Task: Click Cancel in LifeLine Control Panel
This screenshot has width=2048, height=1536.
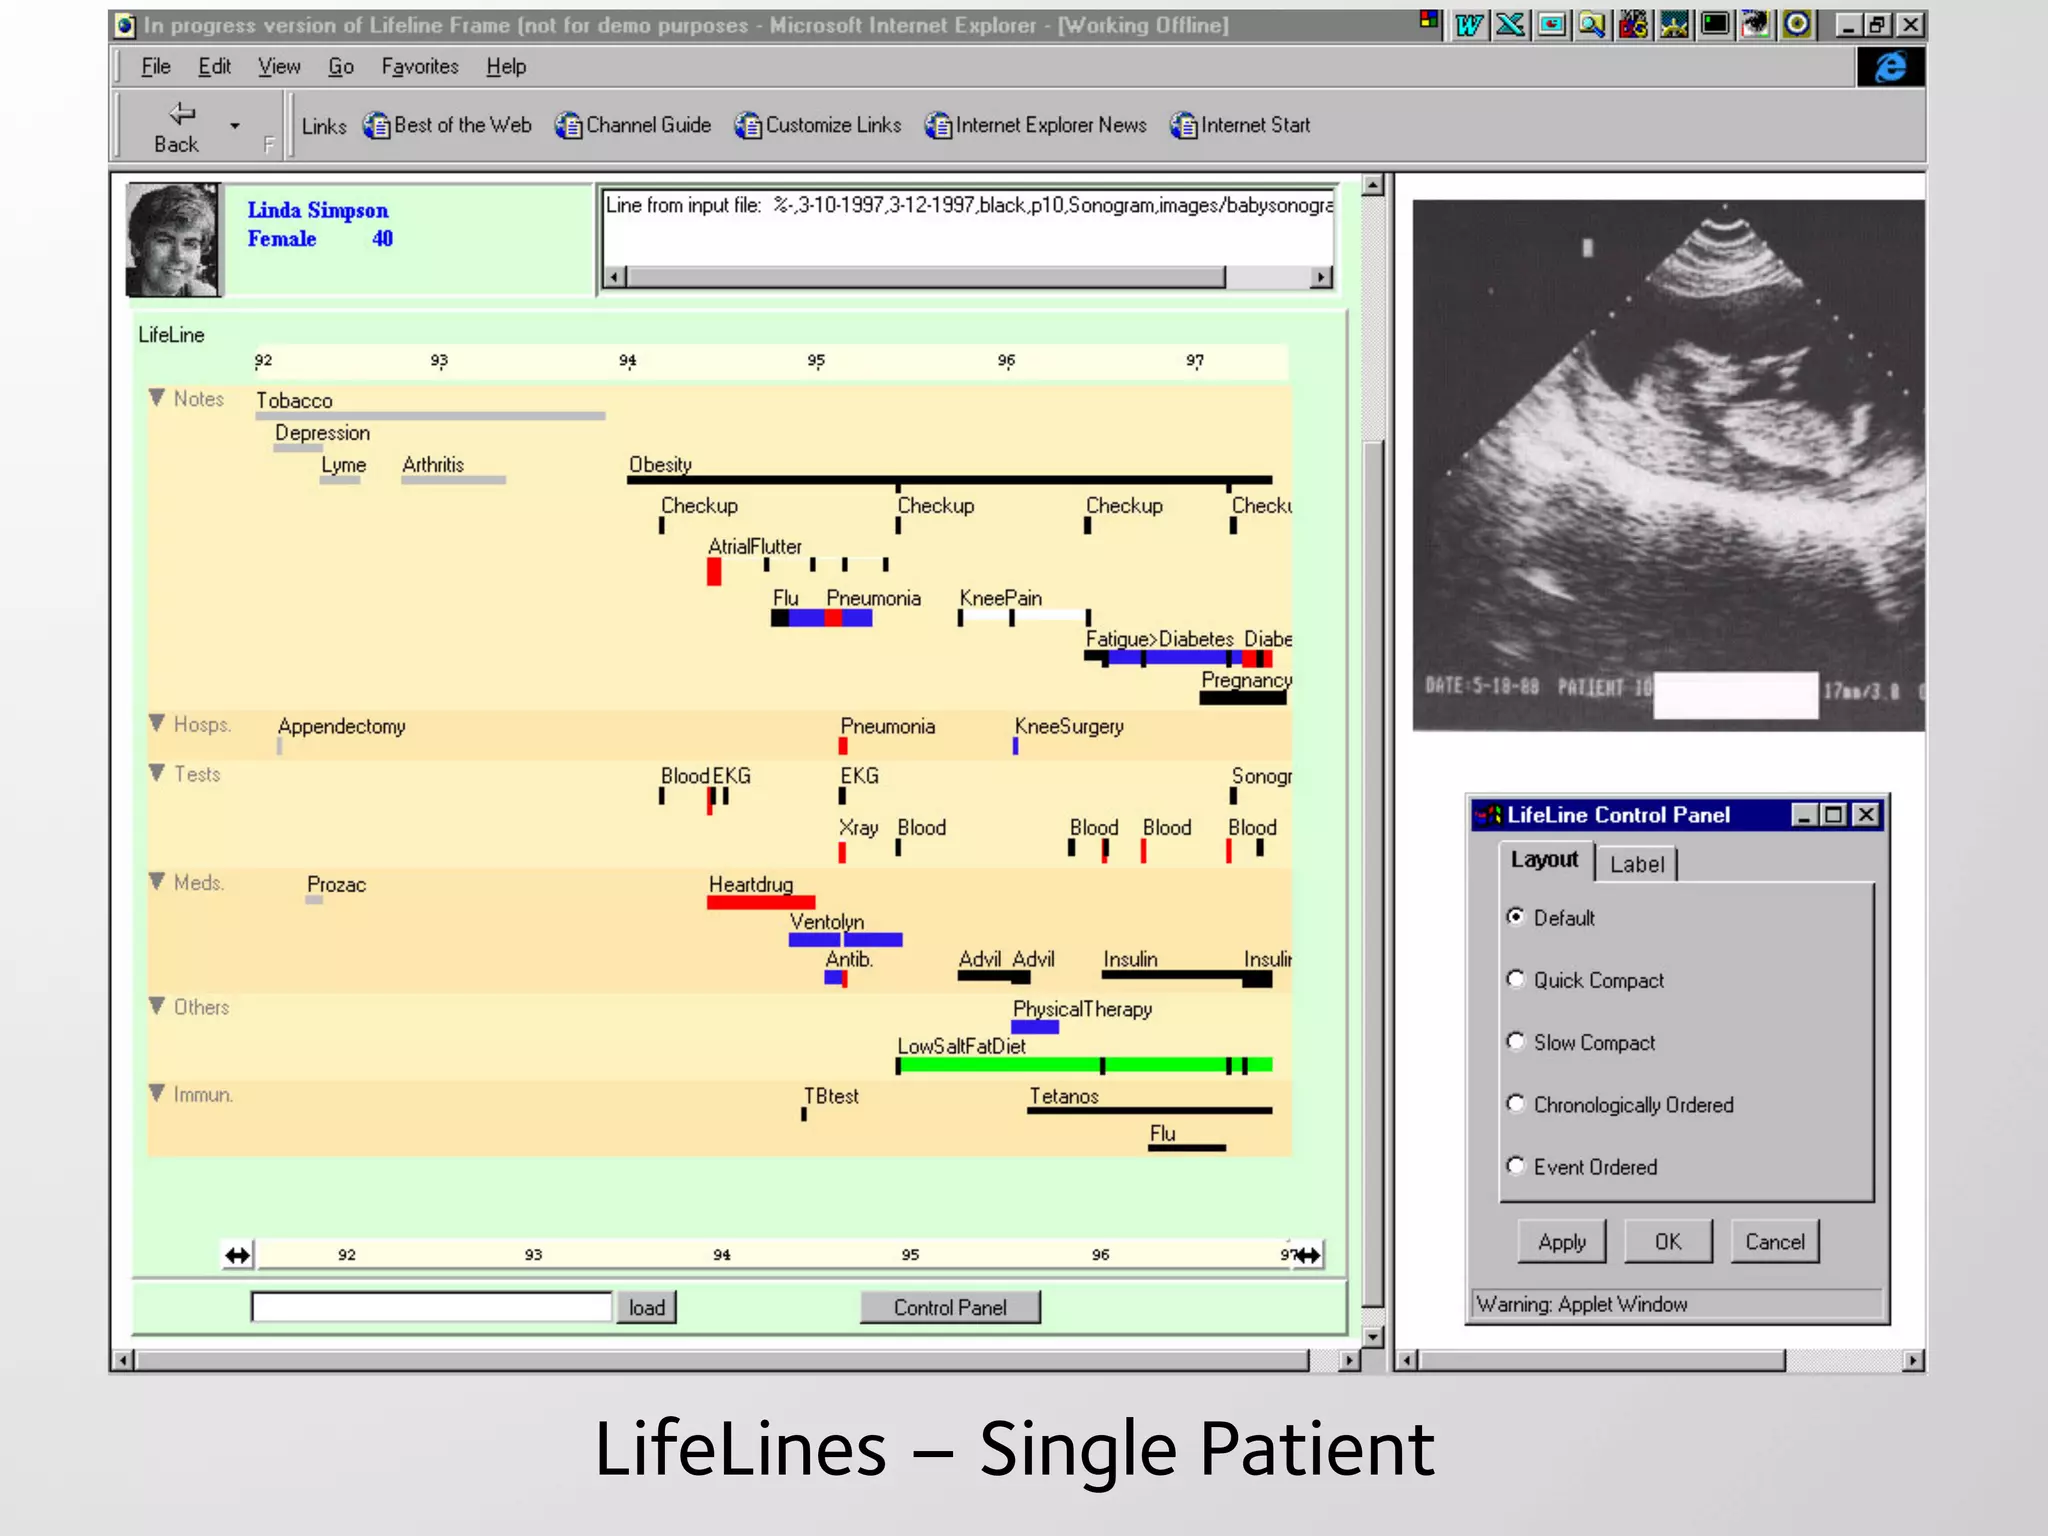Action: (1775, 1242)
